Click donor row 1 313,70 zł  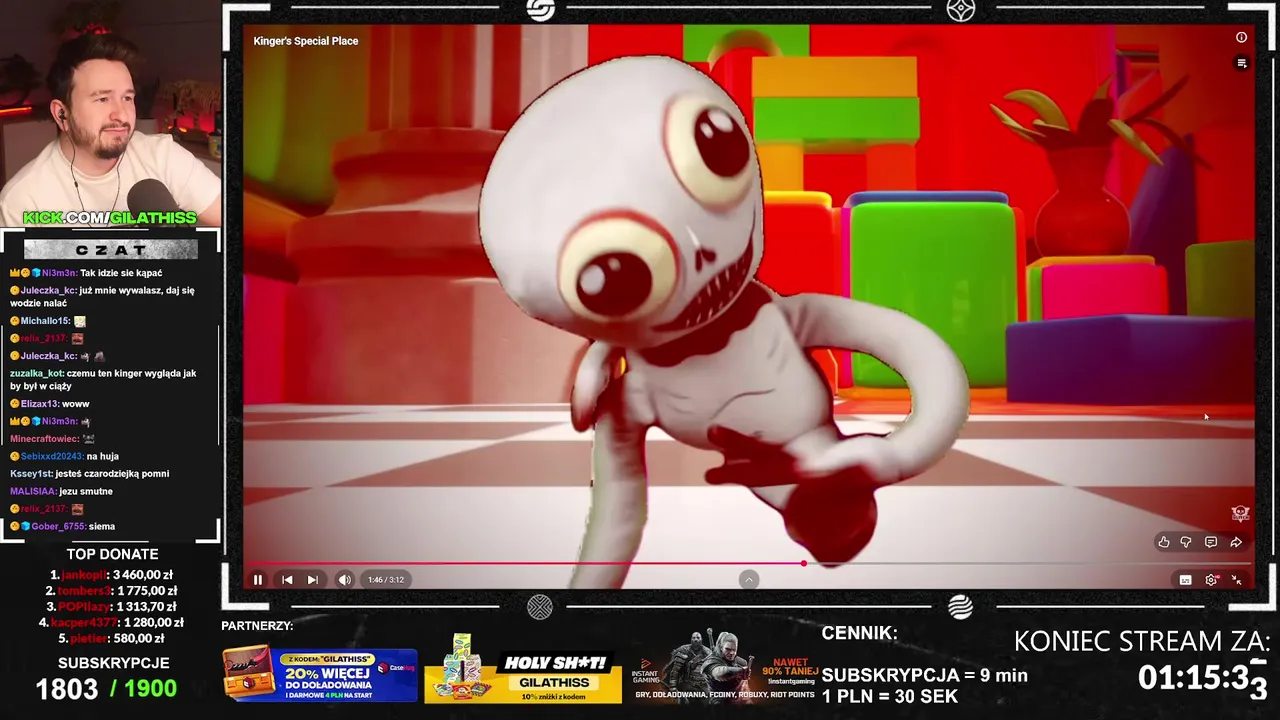pyautogui.click(x=112, y=607)
